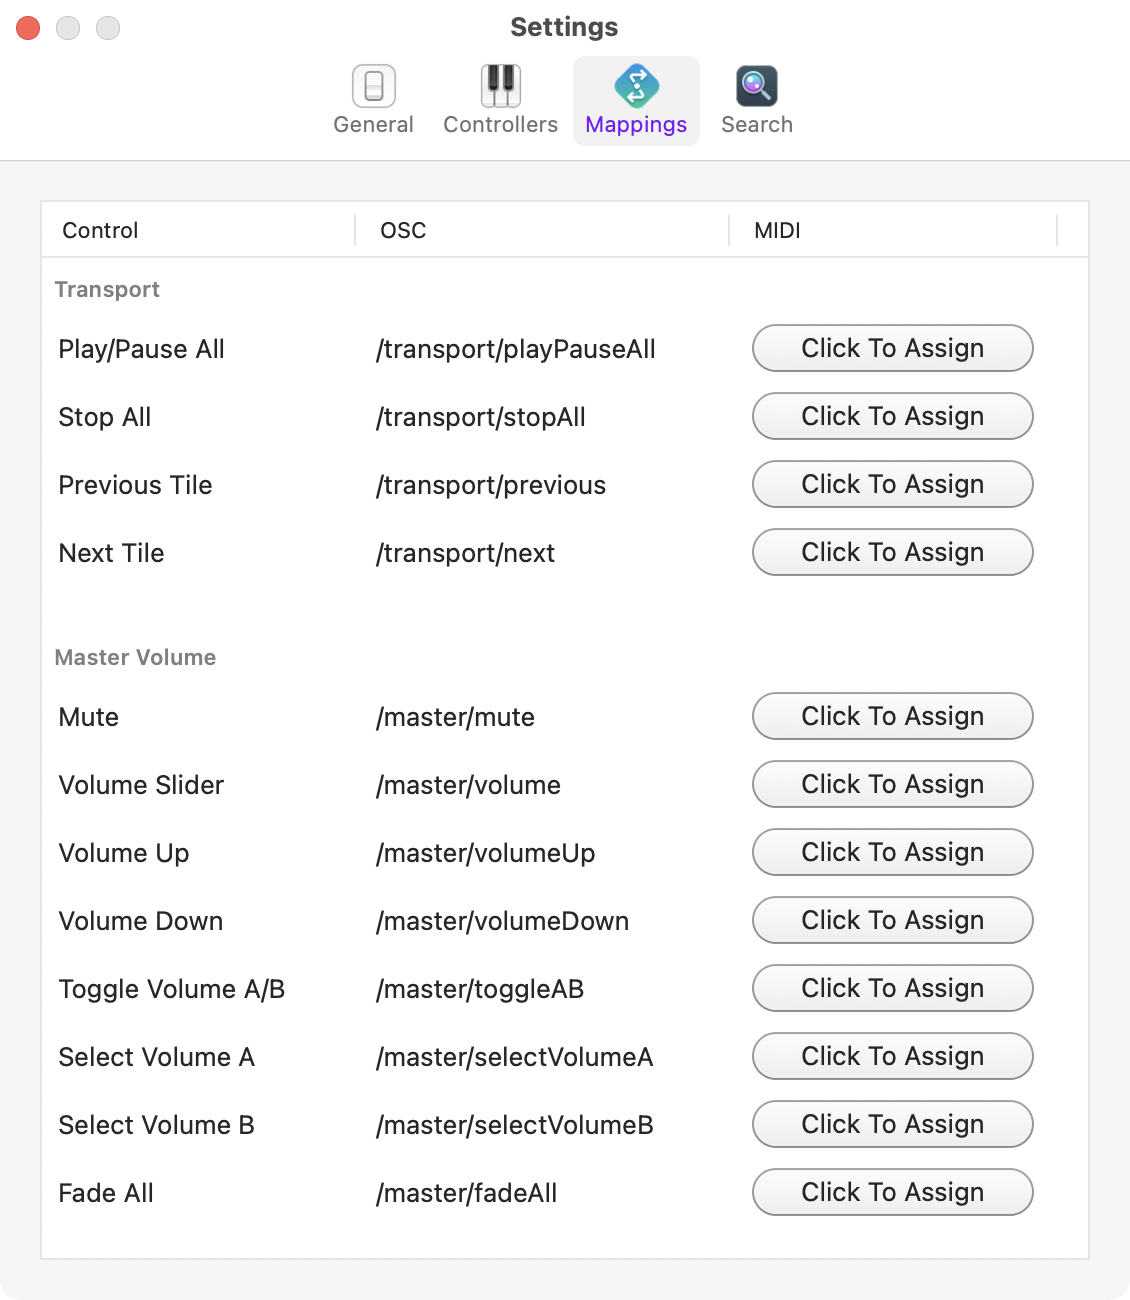Click the OSC column header
1130x1300 pixels.
pos(542,230)
